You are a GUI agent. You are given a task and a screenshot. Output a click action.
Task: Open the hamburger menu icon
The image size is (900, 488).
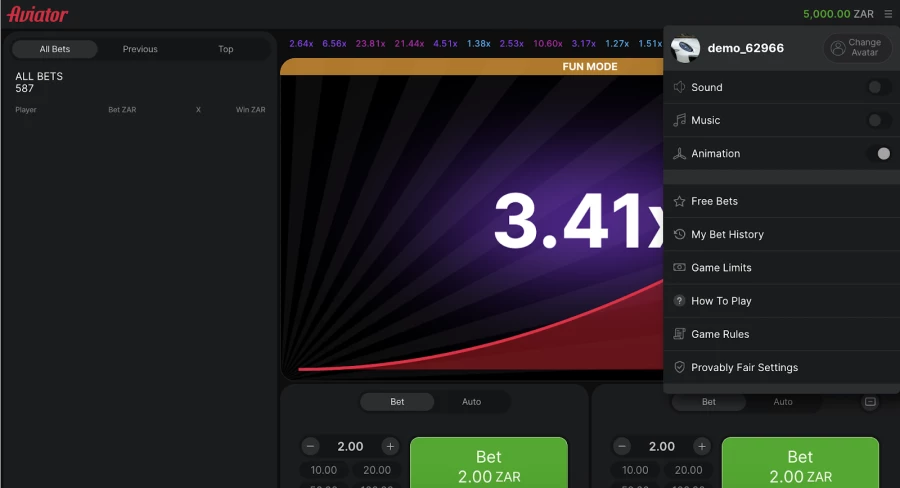pos(888,14)
